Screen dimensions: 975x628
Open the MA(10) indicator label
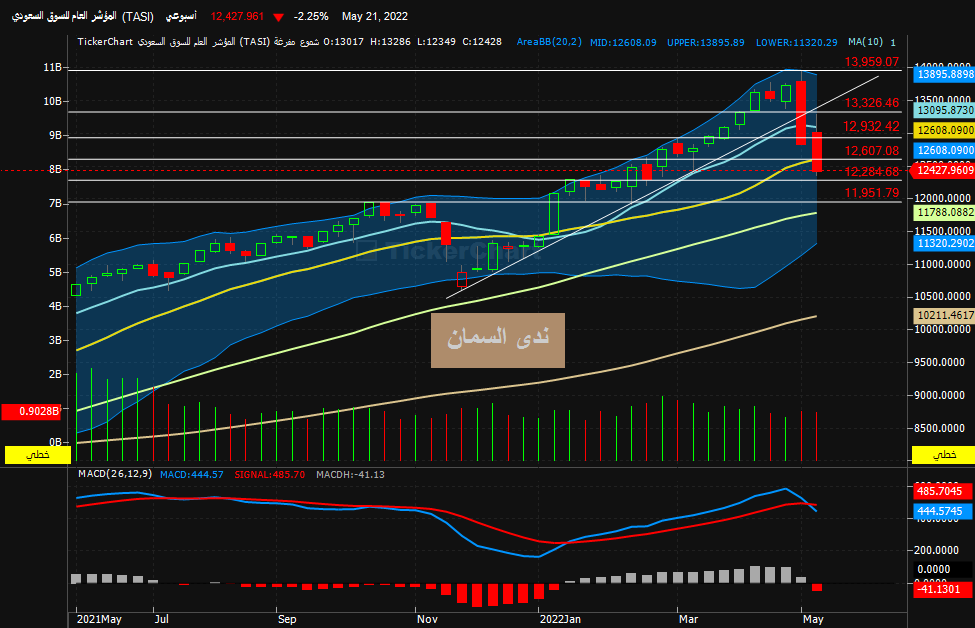click(866, 42)
